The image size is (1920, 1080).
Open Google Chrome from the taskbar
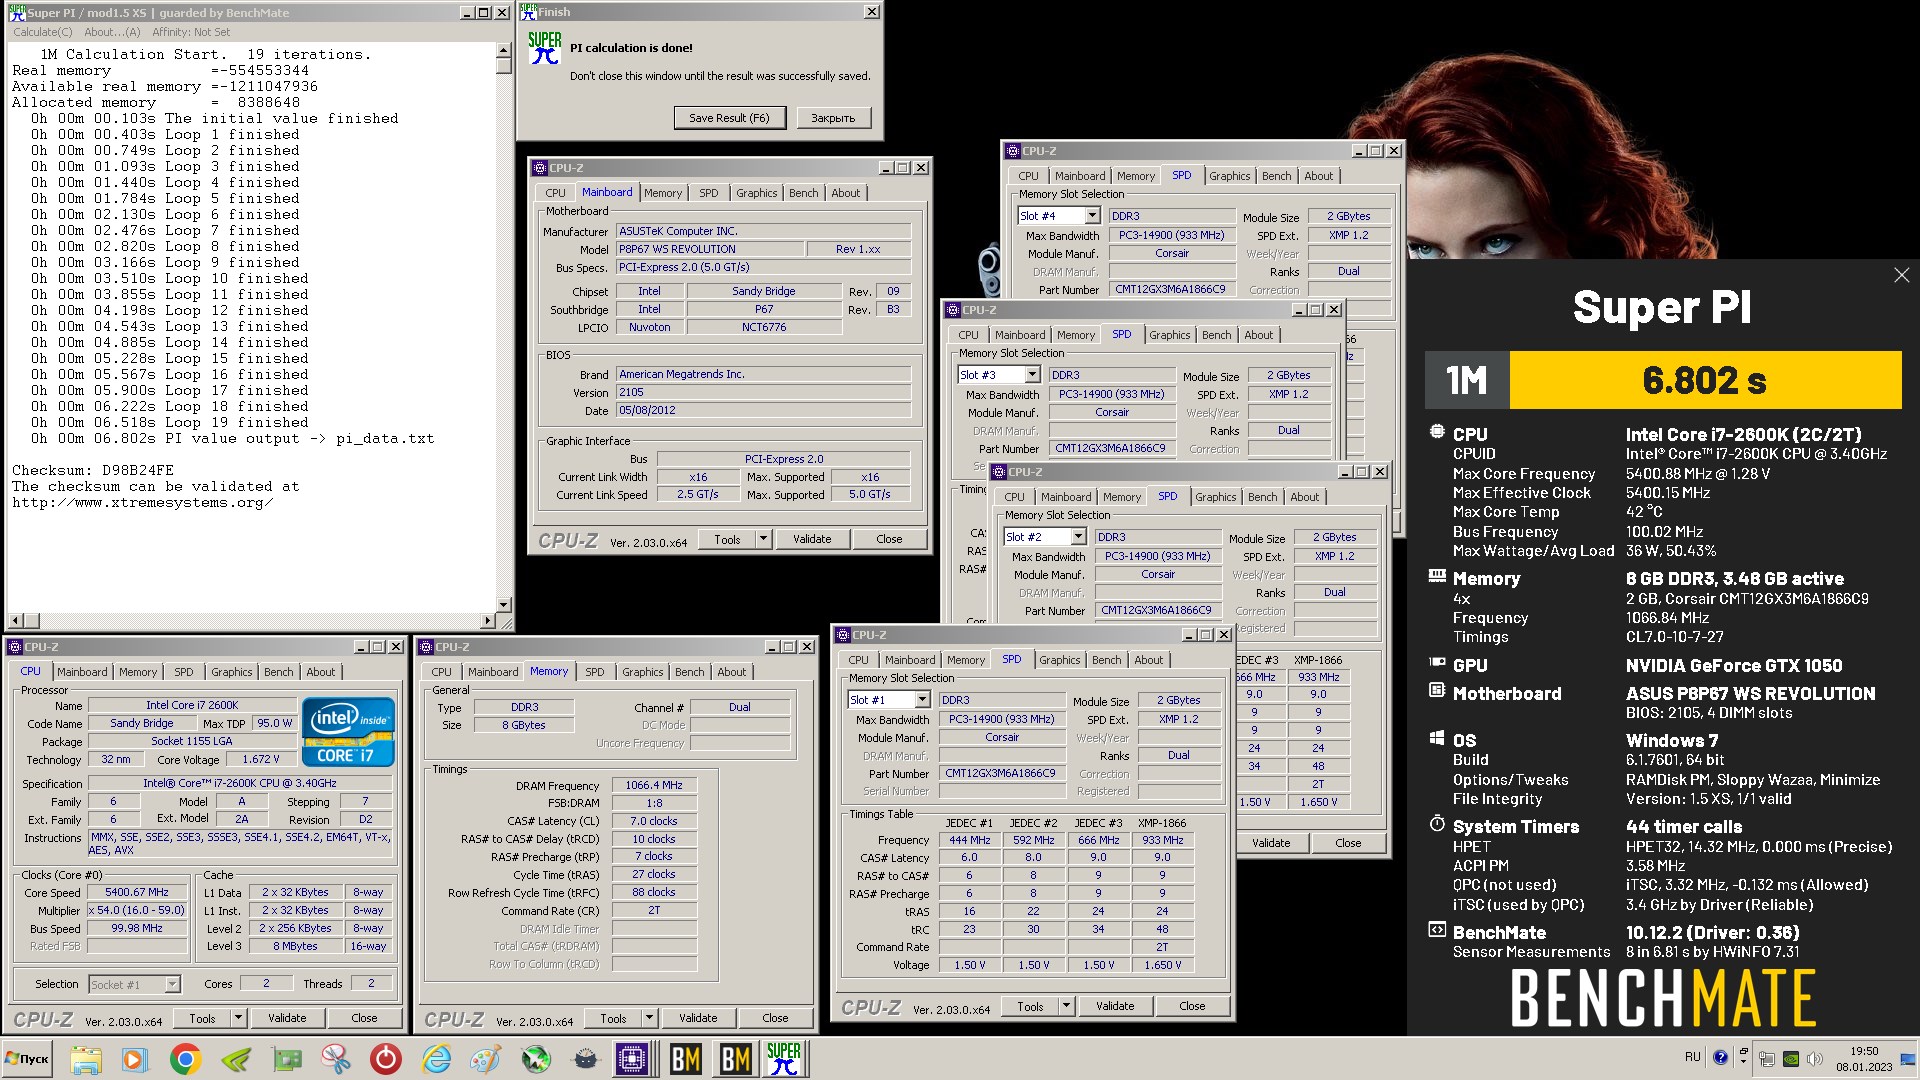click(x=185, y=1059)
